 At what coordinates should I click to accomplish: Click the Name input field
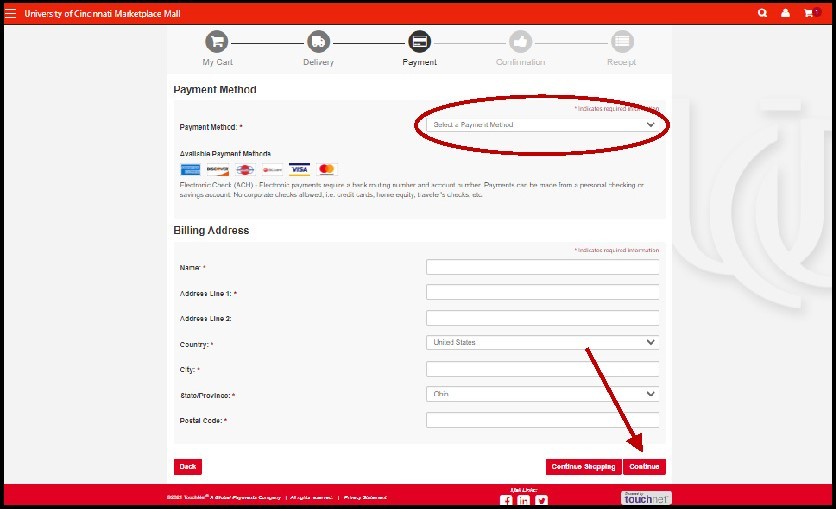coord(542,267)
